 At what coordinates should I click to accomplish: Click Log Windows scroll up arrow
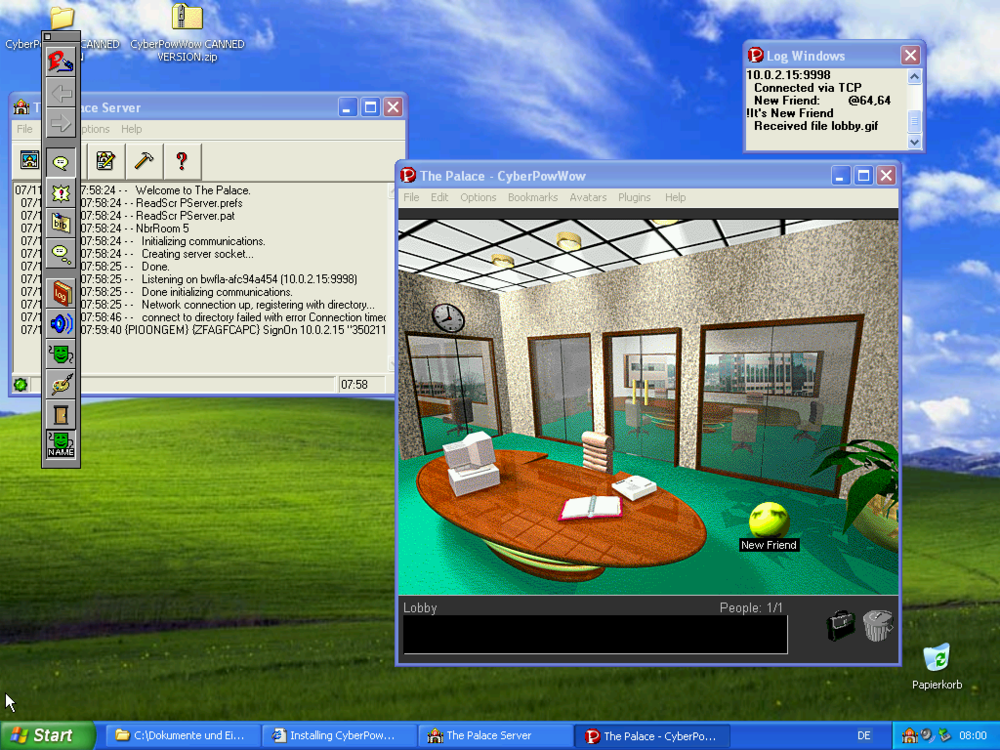914,77
